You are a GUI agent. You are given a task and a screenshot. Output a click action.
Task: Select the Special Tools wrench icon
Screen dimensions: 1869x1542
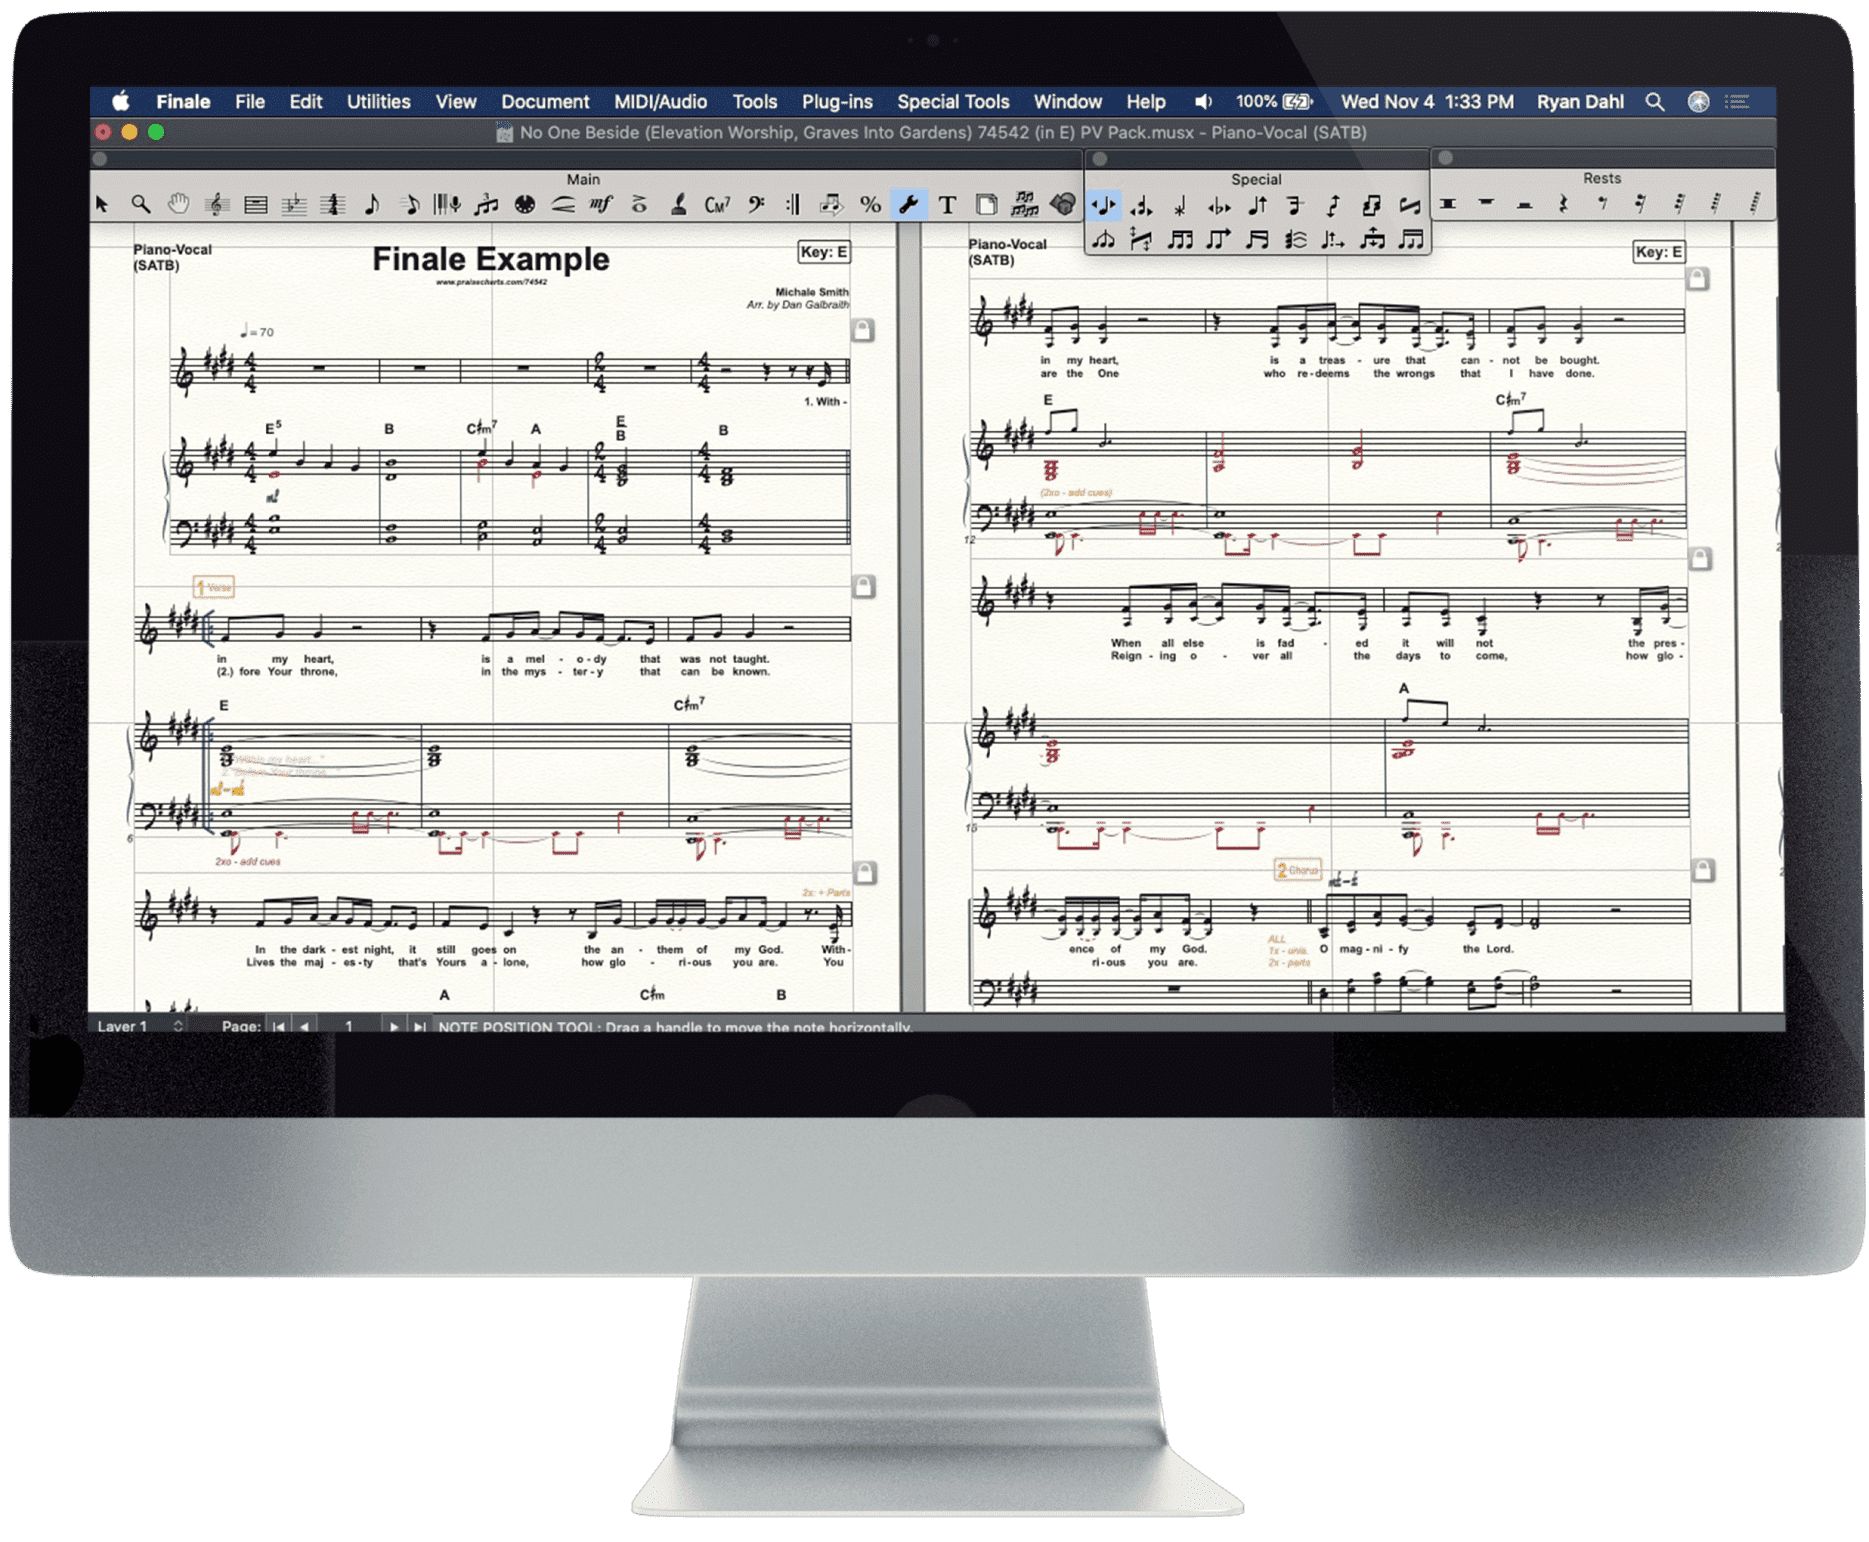tap(908, 205)
